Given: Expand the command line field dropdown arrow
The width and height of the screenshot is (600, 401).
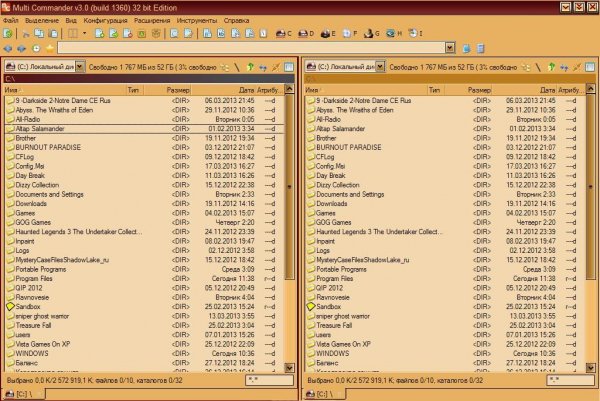Looking at the screenshot, I should pos(450,48).
